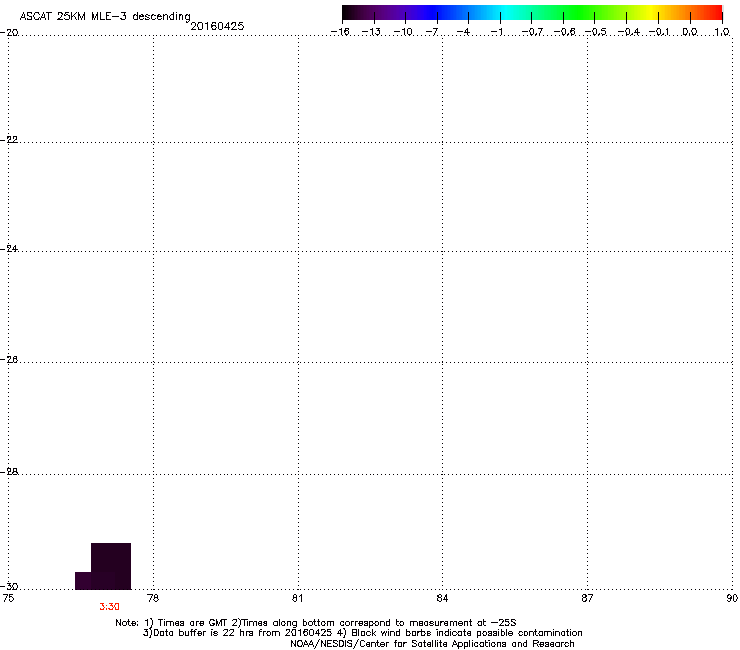The width and height of the screenshot is (740, 650).
Task: Click the -1 color scale label
Action: point(496,32)
